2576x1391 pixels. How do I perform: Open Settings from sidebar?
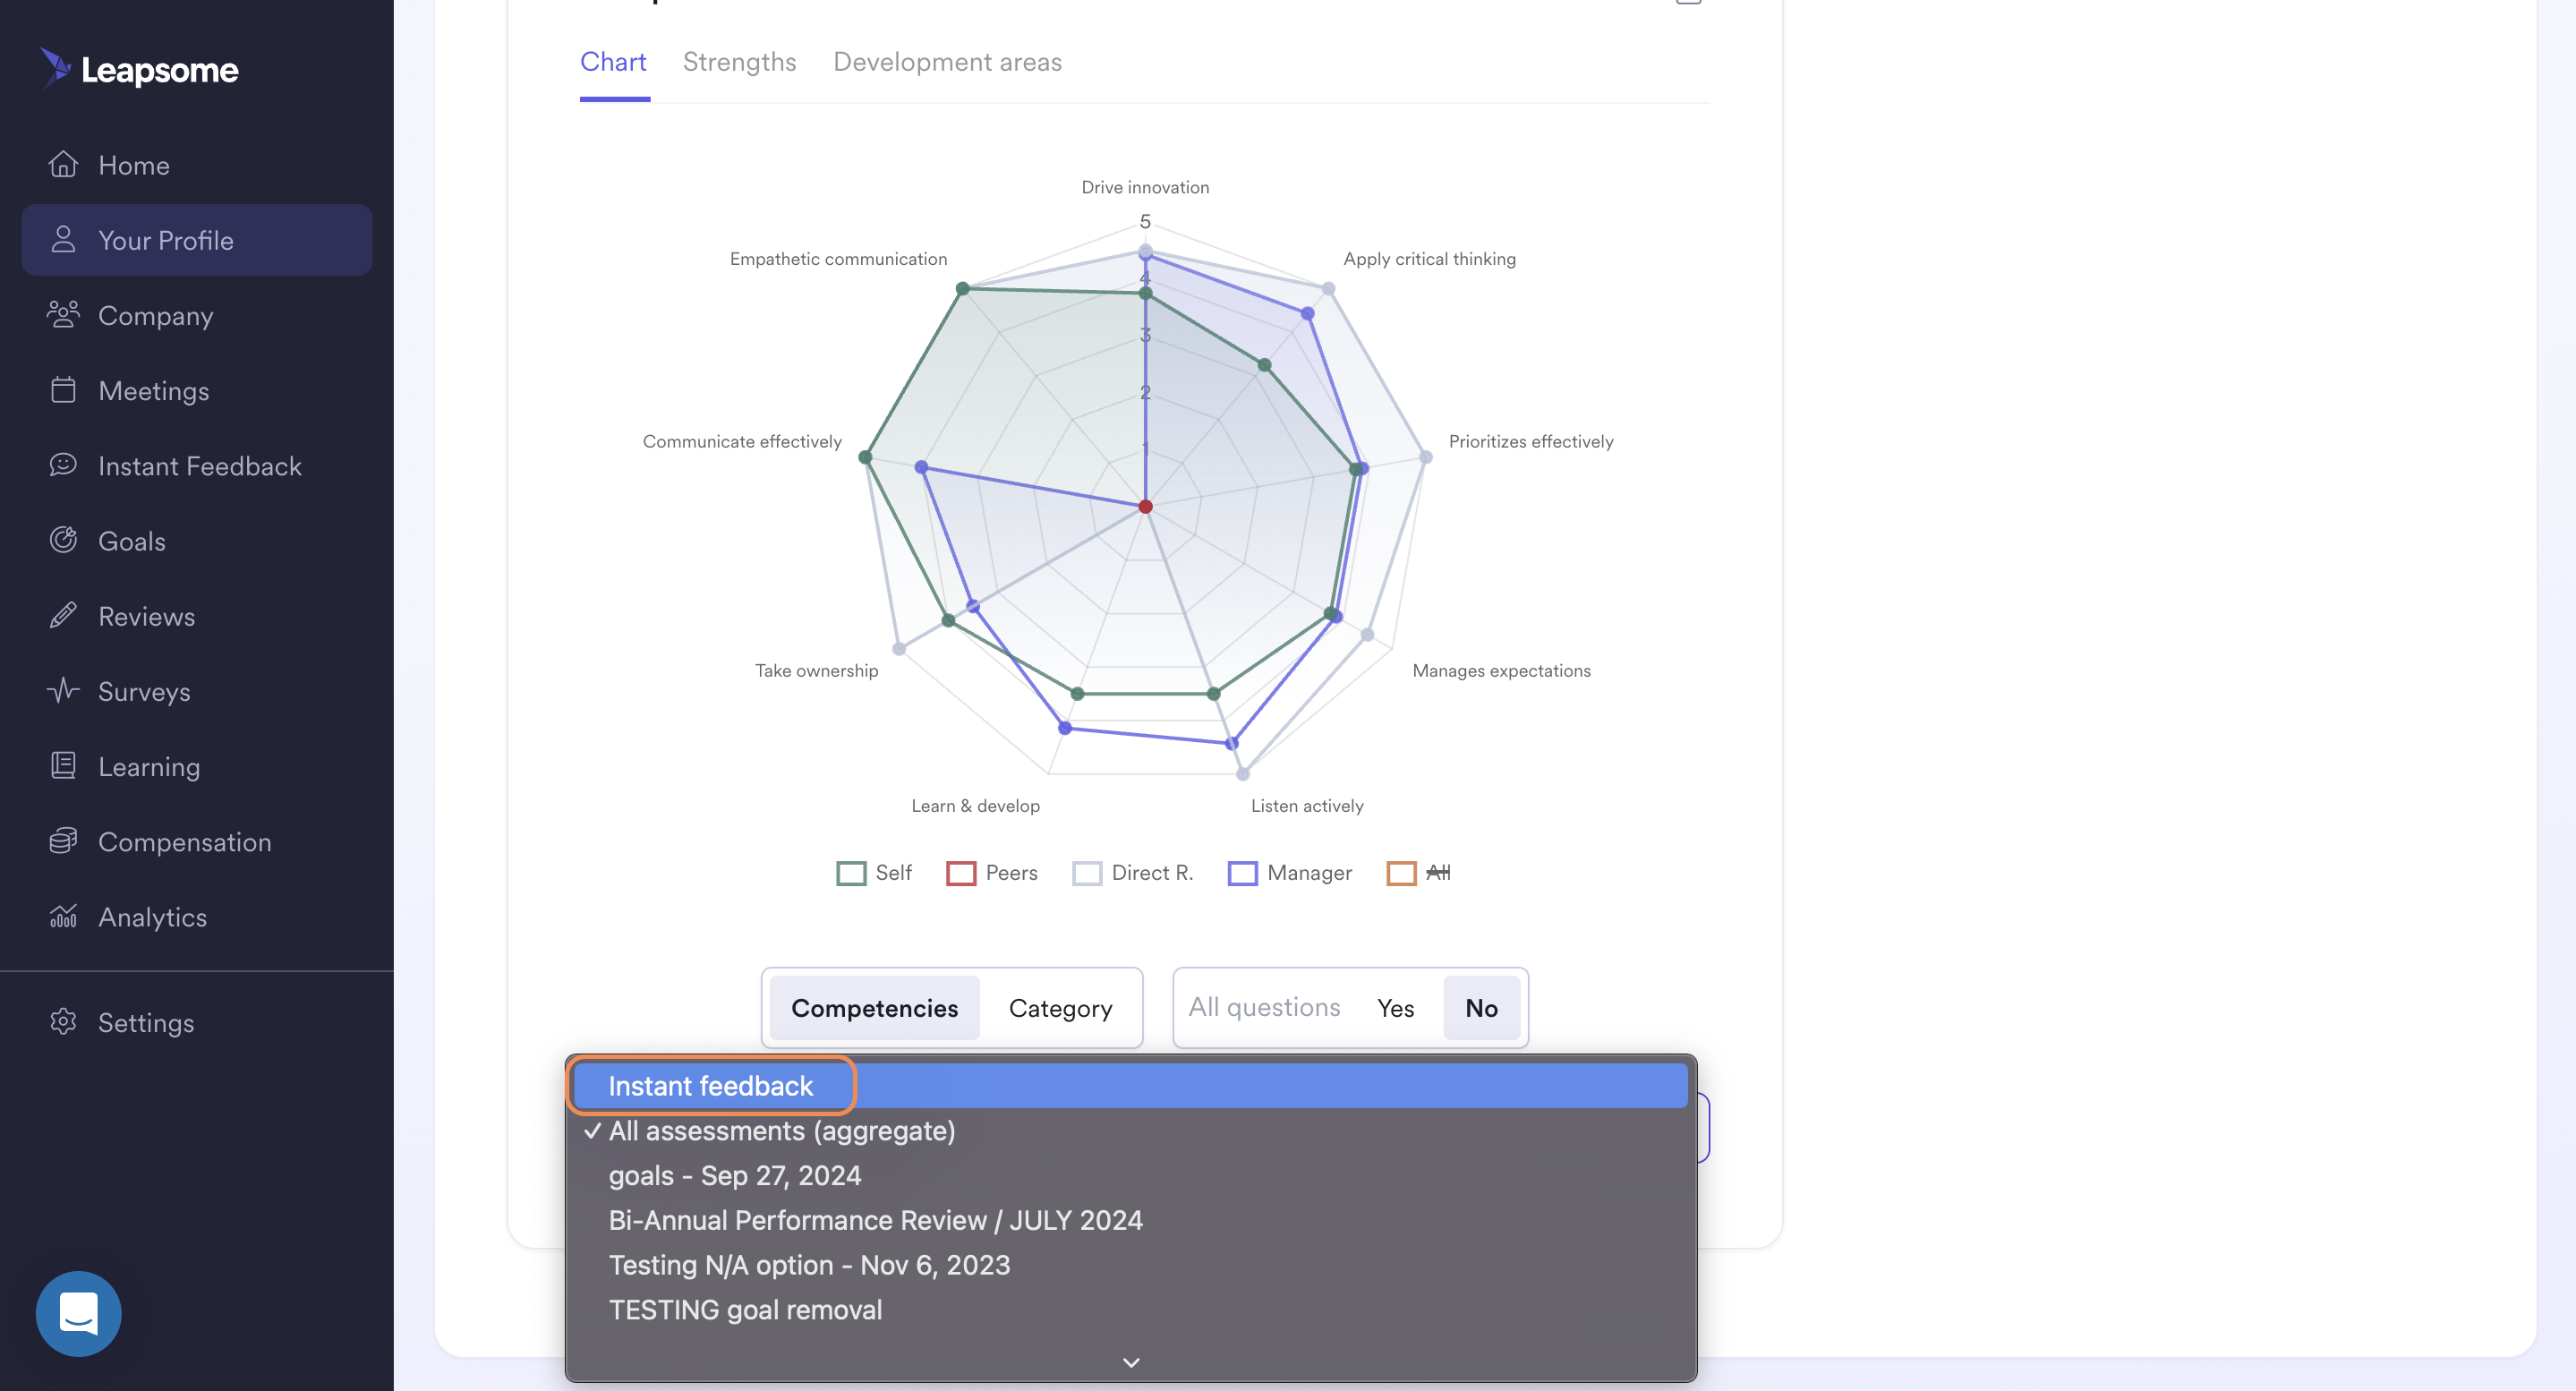coord(196,1022)
